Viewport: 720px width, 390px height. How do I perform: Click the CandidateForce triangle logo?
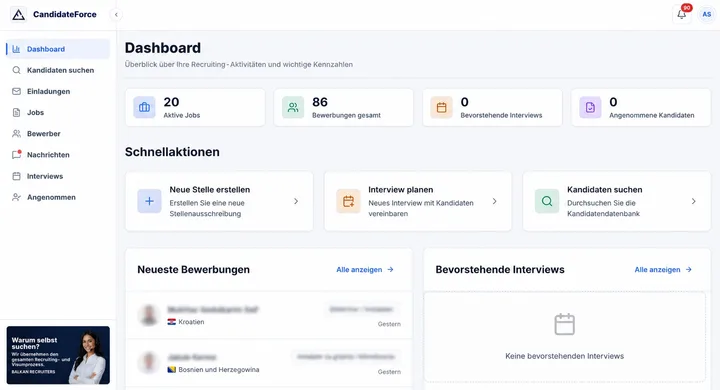click(x=18, y=14)
